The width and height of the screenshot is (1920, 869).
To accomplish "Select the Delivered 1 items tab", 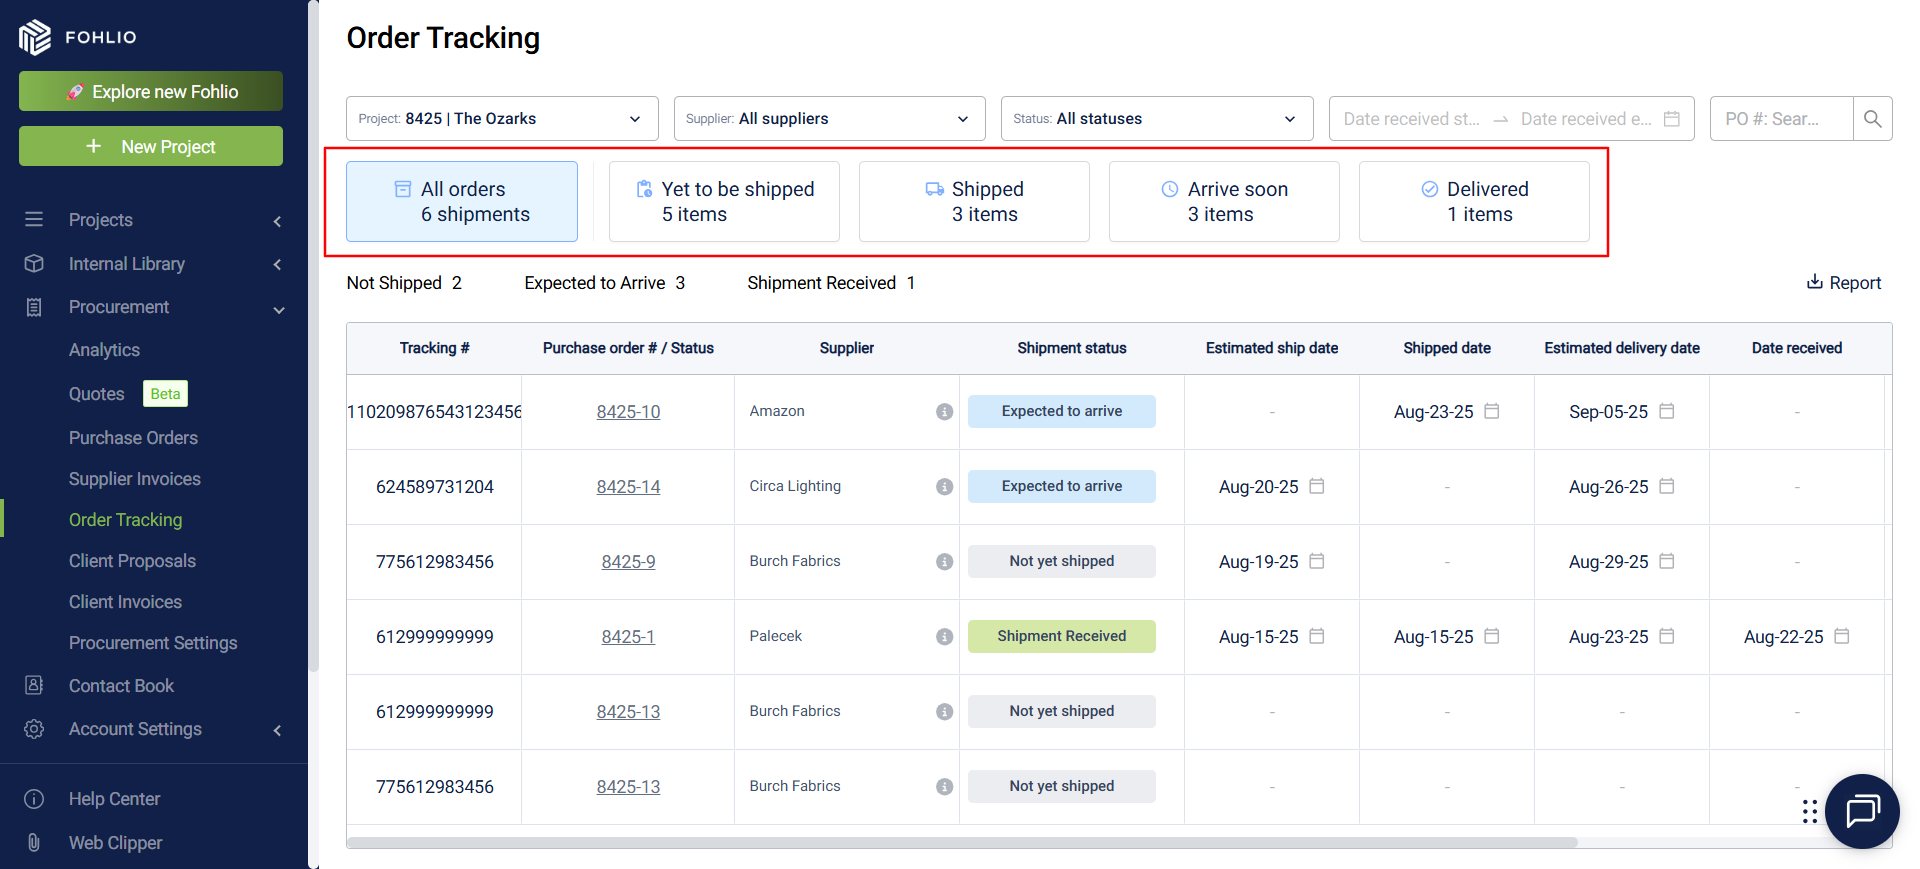I will [1474, 202].
